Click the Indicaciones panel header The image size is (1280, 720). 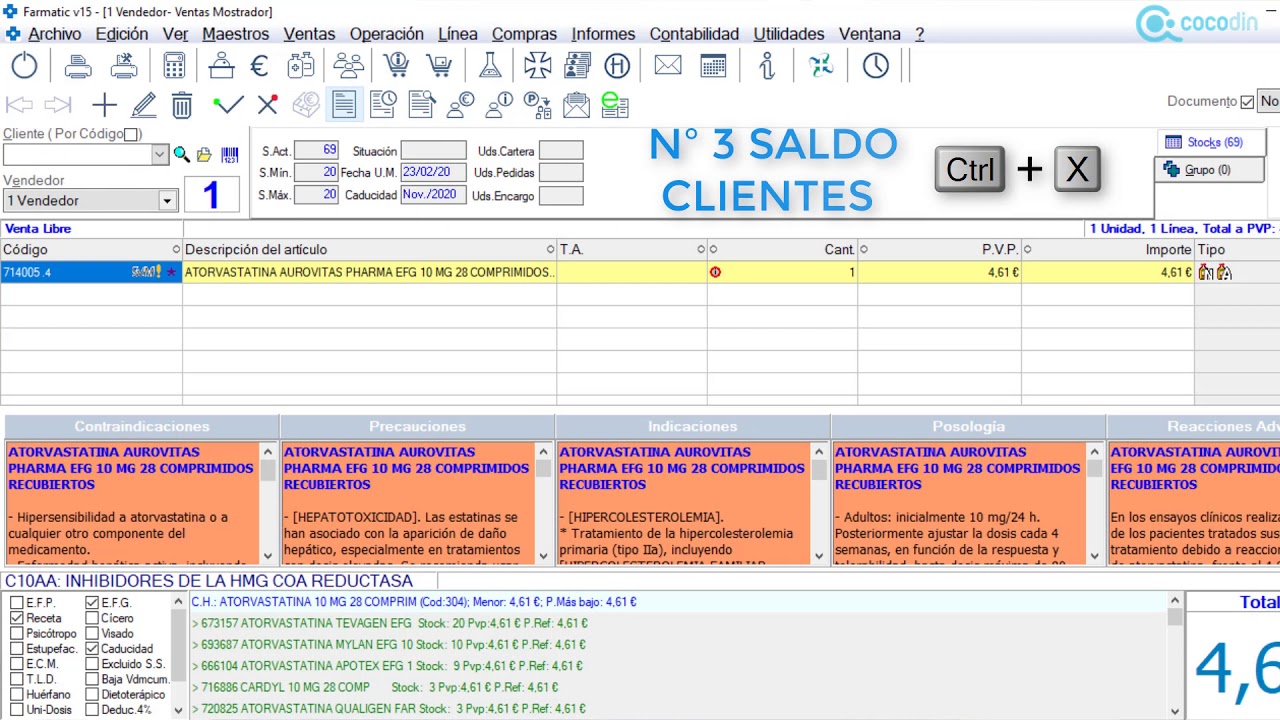pyautogui.click(x=692, y=427)
